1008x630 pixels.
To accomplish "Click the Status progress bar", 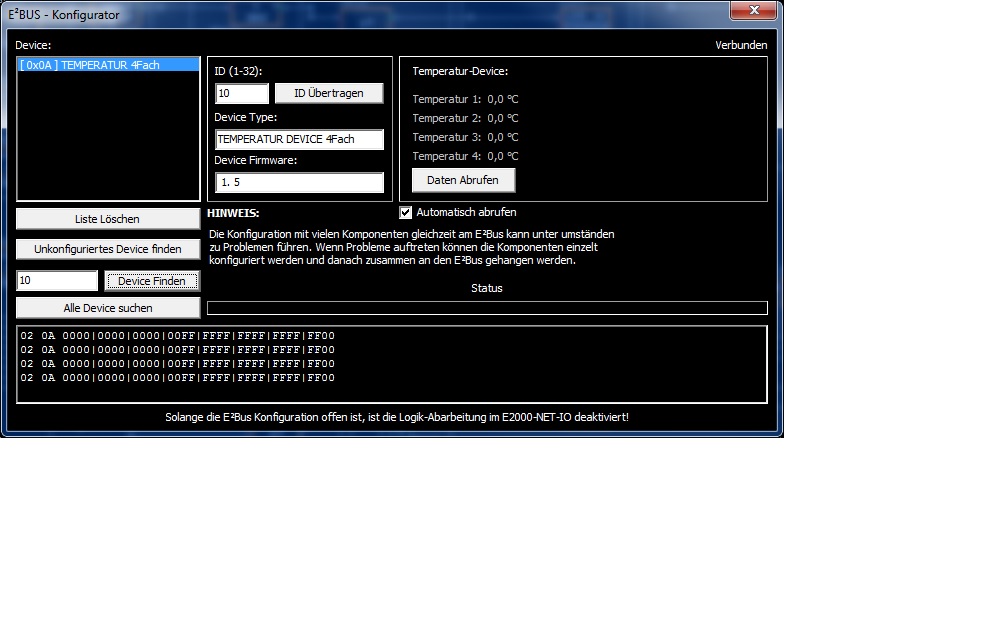I will pyautogui.click(x=486, y=308).
